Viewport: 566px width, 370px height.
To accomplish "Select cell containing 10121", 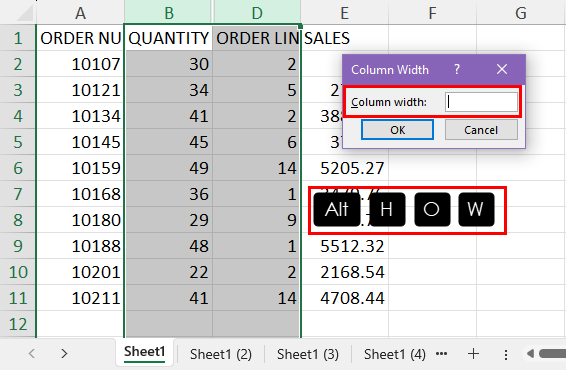I will 80,90.
